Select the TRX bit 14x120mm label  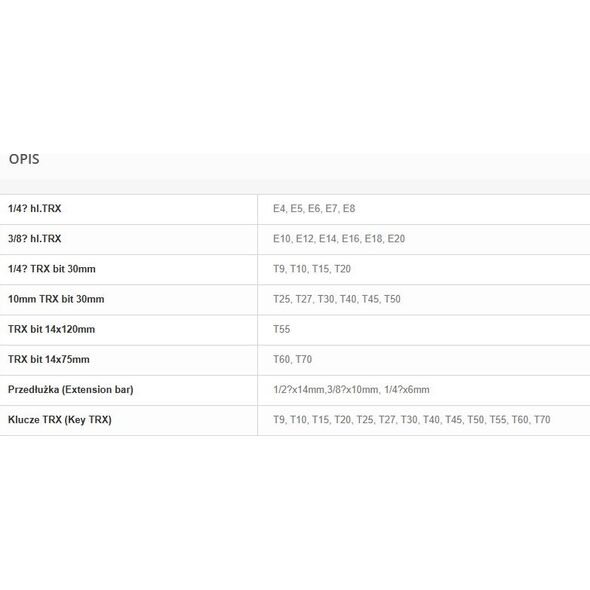coord(52,329)
